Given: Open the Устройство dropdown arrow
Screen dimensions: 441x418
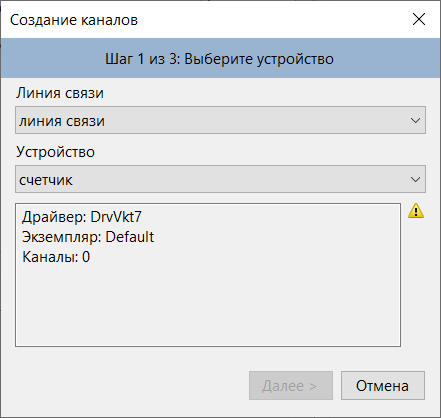Looking at the screenshot, I should click(x=415, y=179).
